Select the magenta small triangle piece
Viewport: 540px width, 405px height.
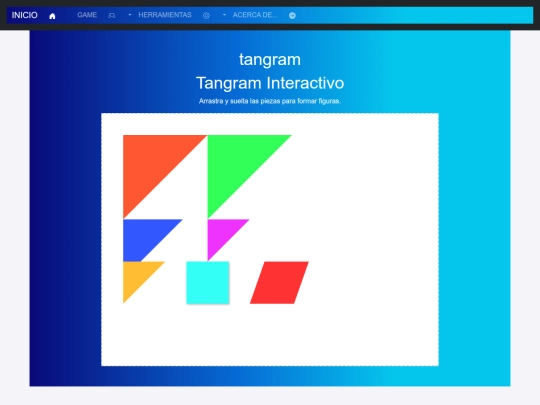220,232
